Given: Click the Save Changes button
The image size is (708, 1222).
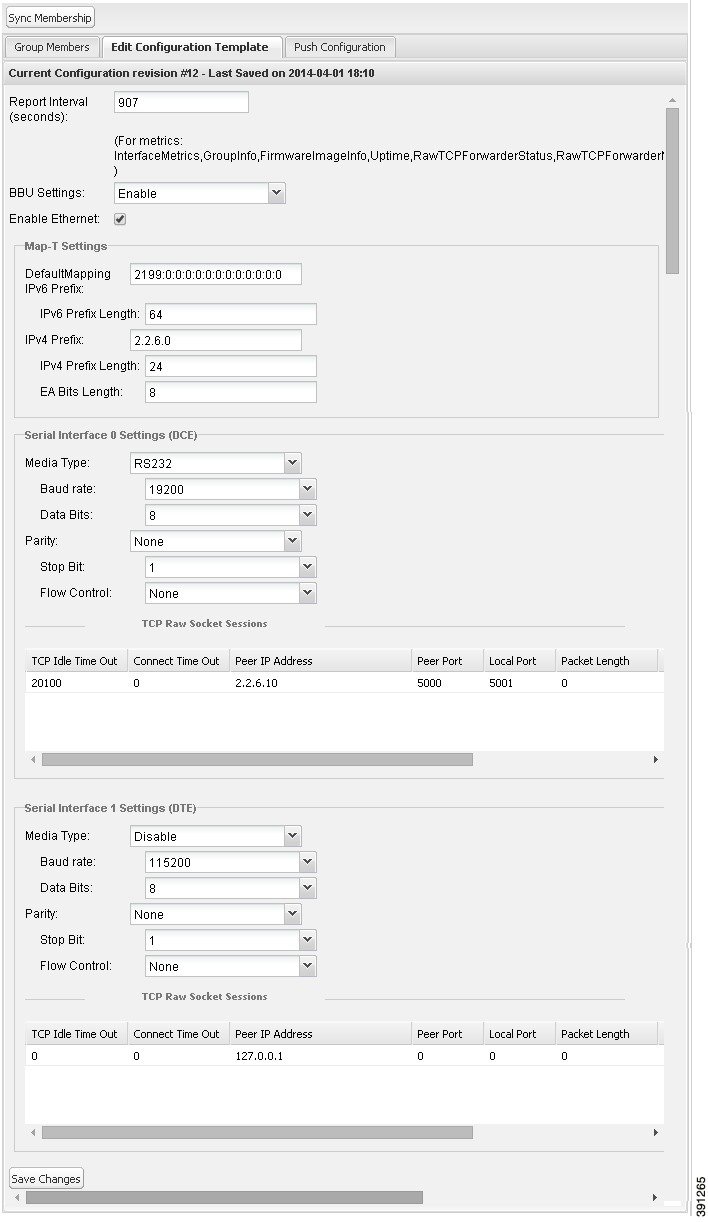Looking at the screenshot, I should pos(46,1179).
